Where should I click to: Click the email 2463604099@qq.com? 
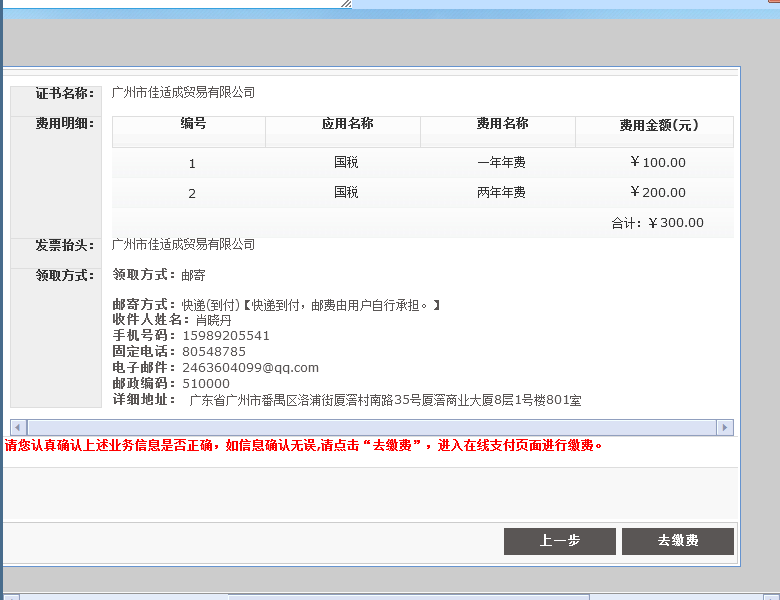click(x=250, y=368)
